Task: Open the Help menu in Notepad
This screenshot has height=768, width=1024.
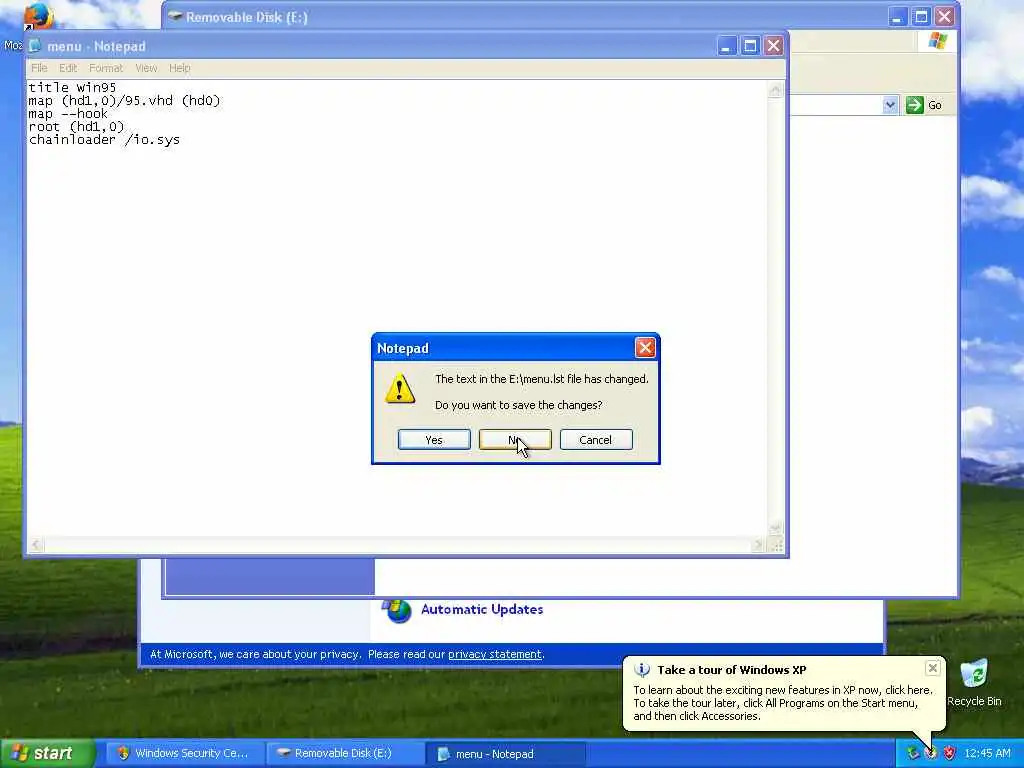Action: 180,68
